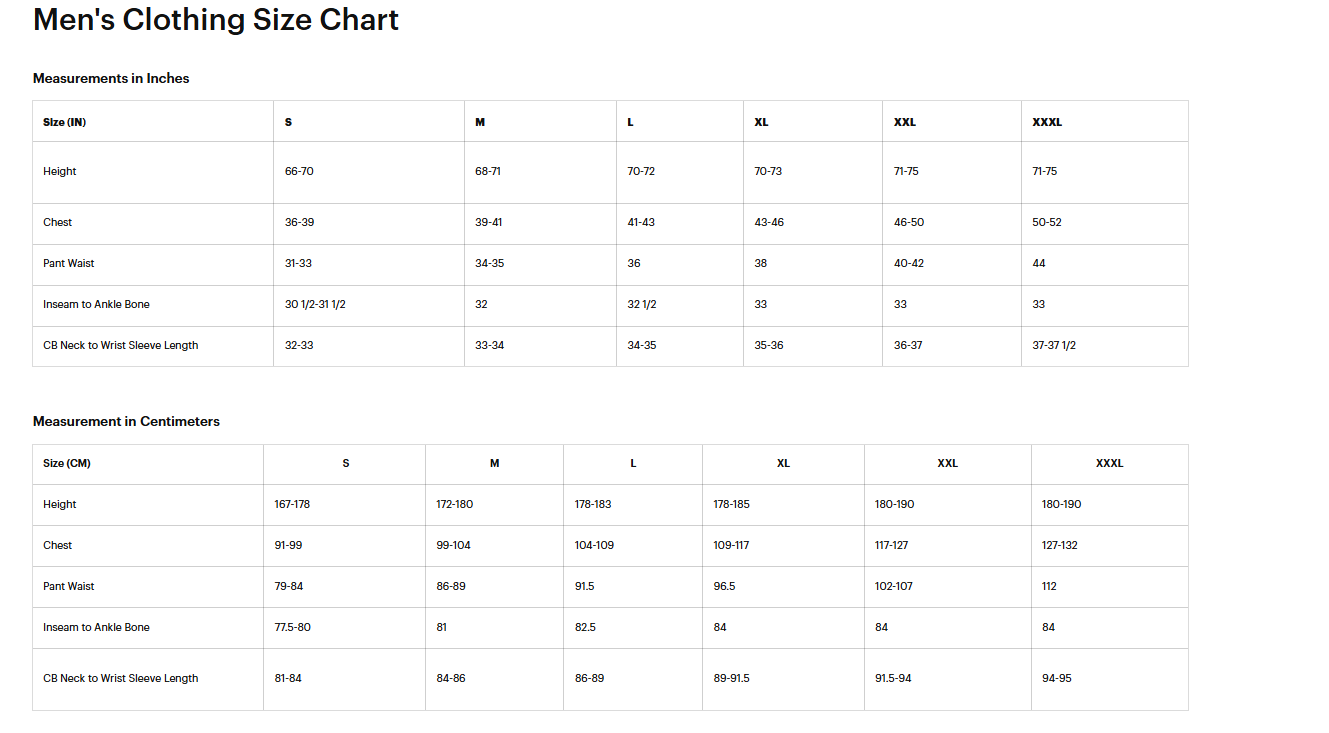Image resolution: width=1329 pixels, height=733 pixels.
Task: Click the "Men's Clothing Size Chart" title
Action: pos(216,20)
